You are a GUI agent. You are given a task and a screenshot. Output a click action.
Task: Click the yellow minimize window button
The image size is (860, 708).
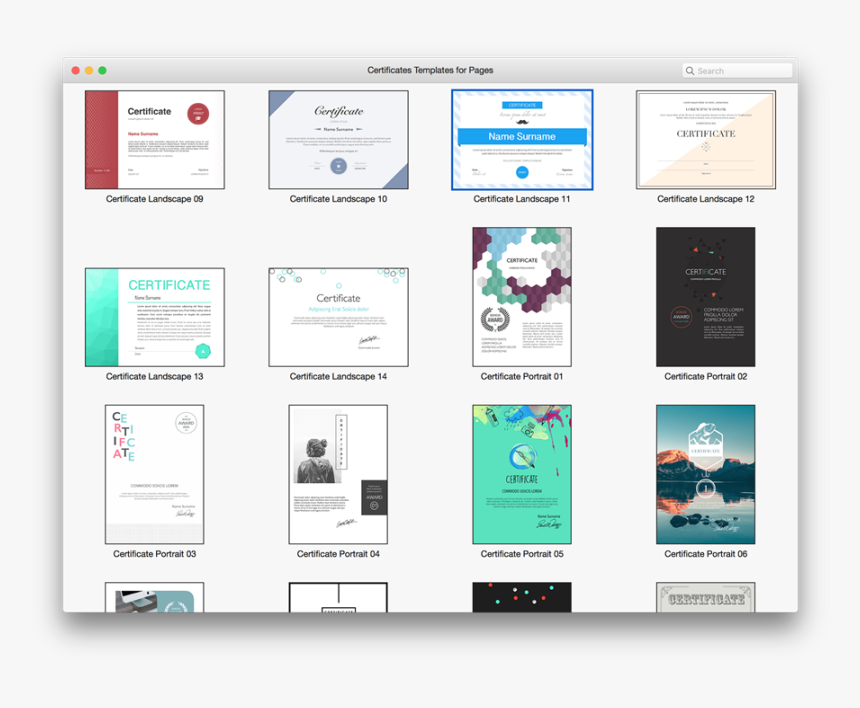[87, 70]
